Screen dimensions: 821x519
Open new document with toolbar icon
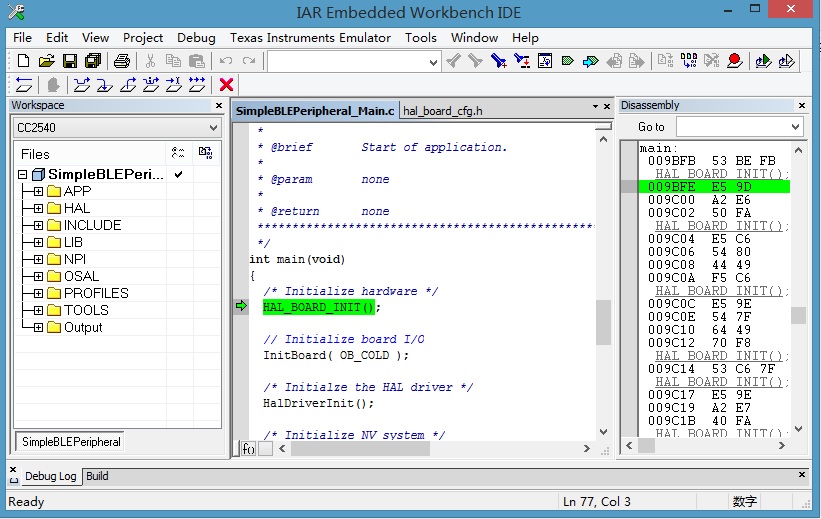point(24,61)
